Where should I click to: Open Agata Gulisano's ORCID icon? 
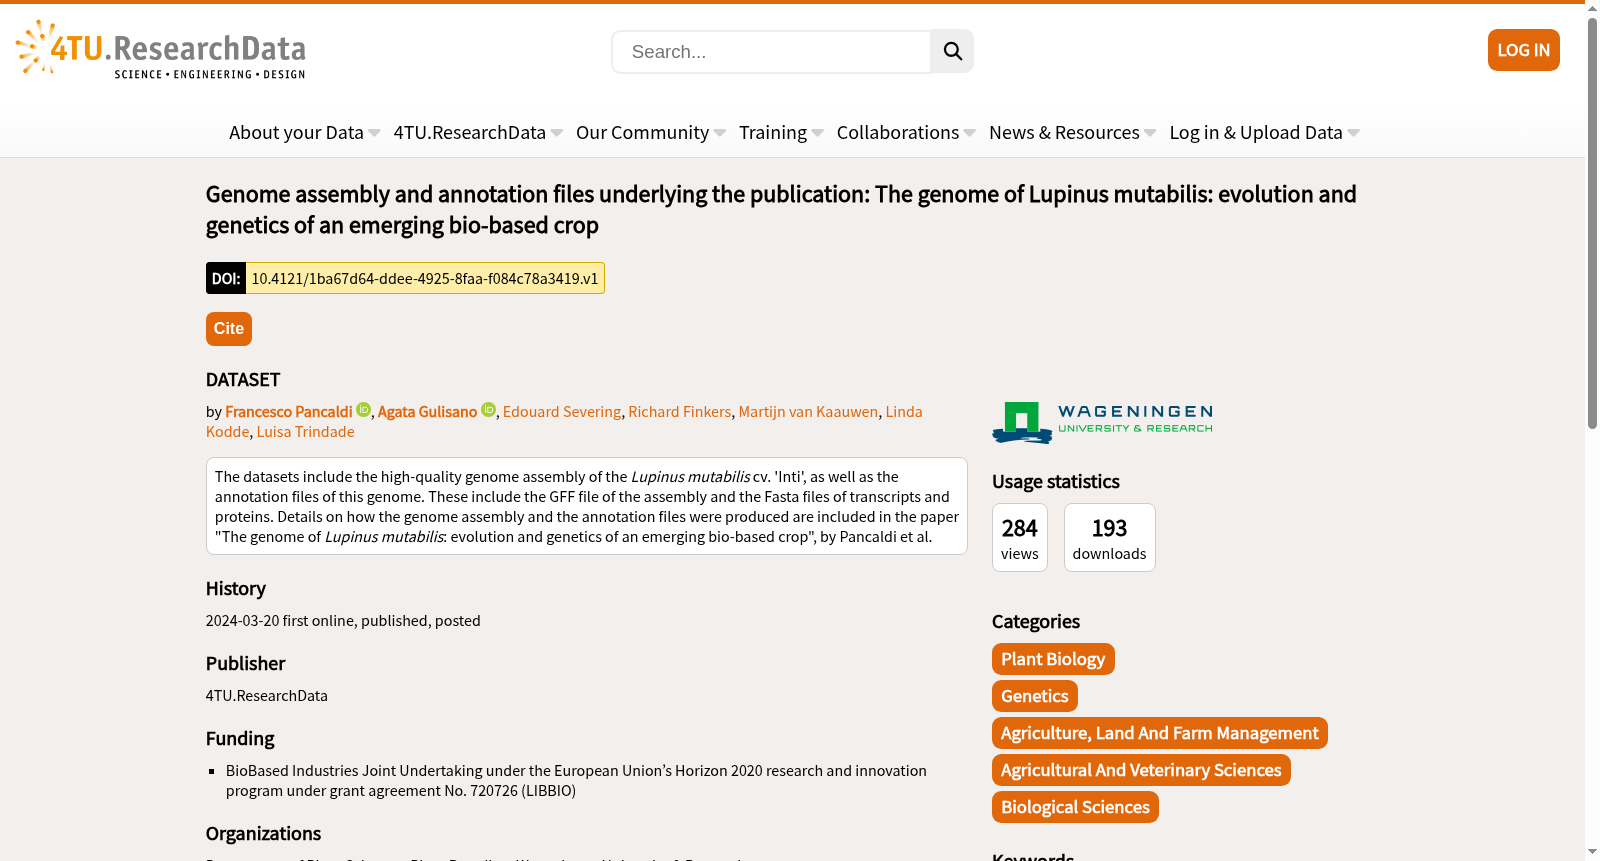[489, 410]
